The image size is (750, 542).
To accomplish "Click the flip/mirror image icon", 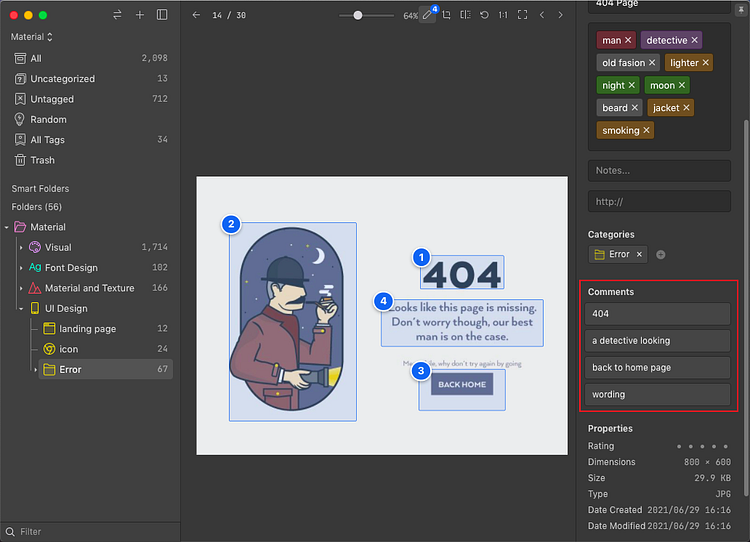I will [465, 15].
